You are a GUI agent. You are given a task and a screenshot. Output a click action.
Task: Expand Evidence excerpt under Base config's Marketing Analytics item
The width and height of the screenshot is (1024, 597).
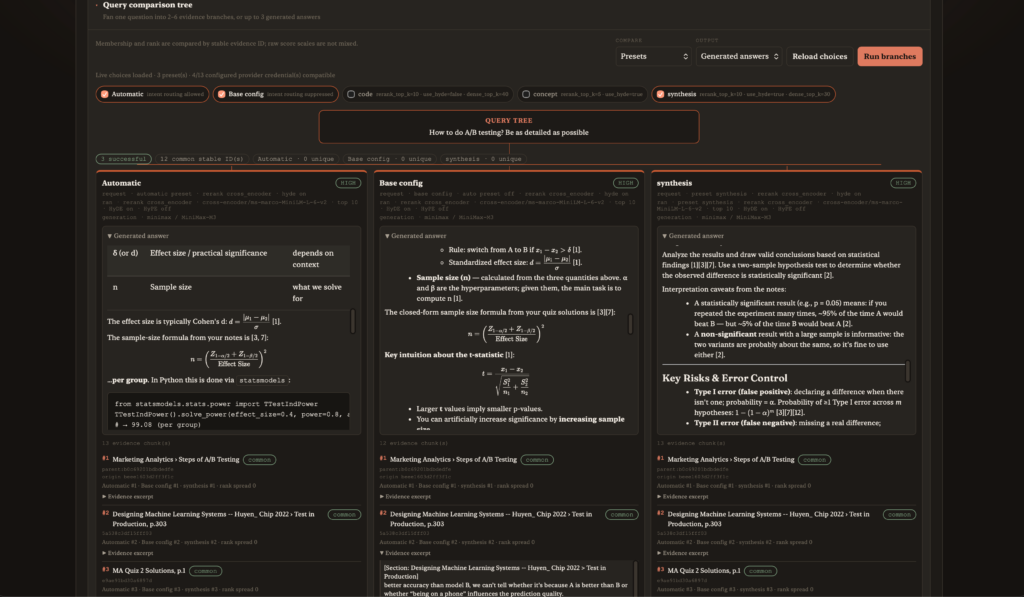coord(405,496)
